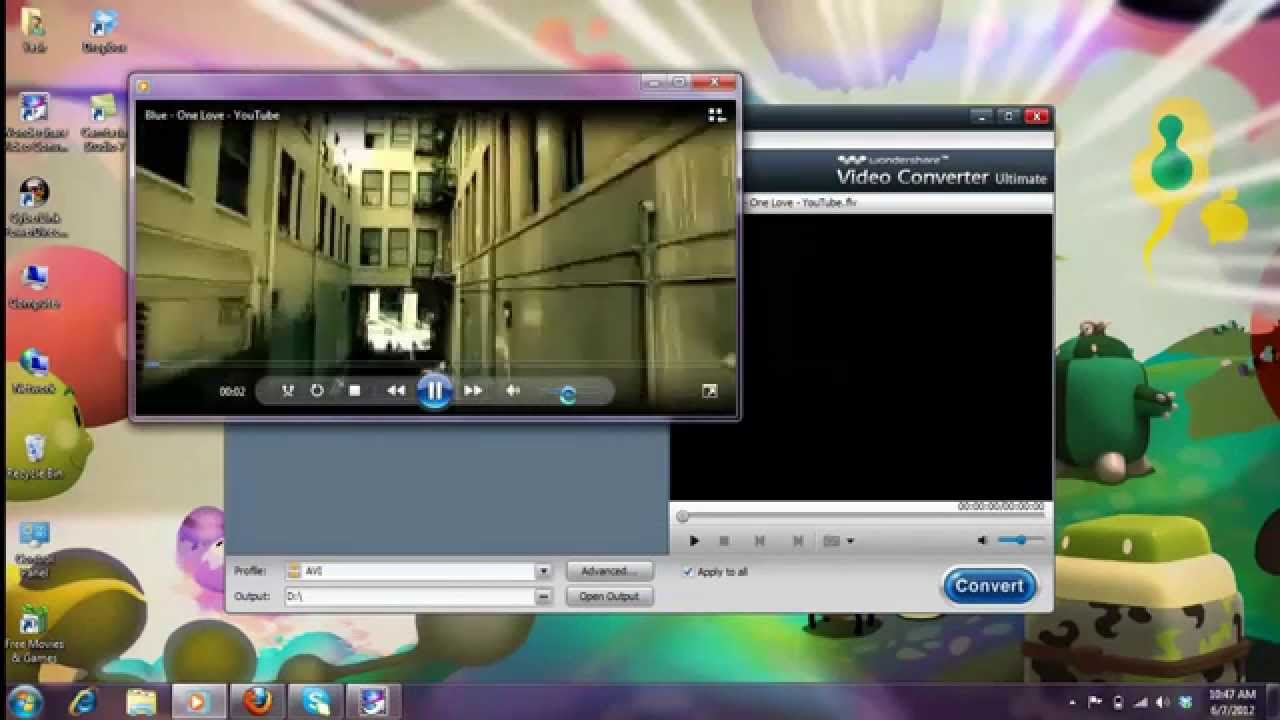The width and height of the screenshot is (1280, 720).
Task: Toggle the Apply to all checkbox
Action: (687, 572)
